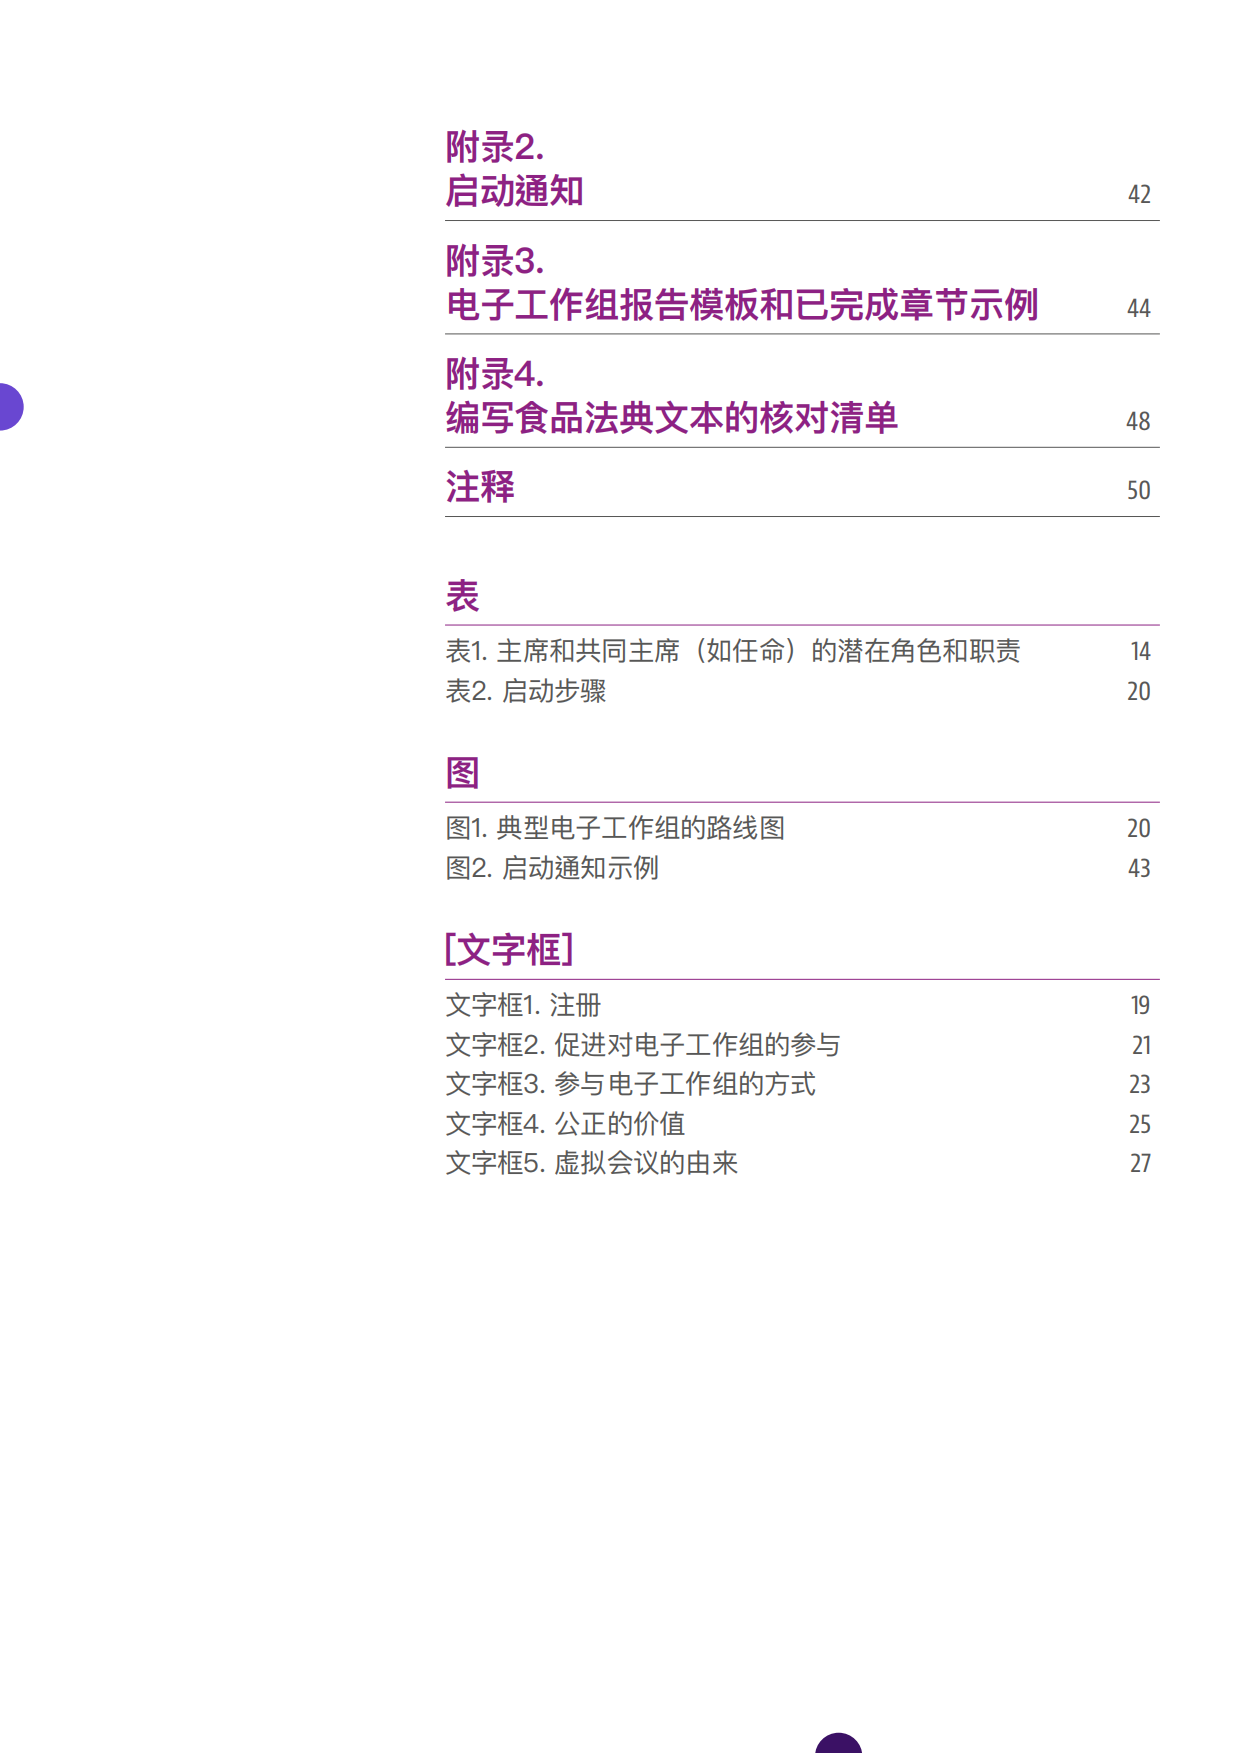Click page number 20 for 图1
Image resolution: width=1235 pixels, height=1753 pixels.
tap(1139, 828)
